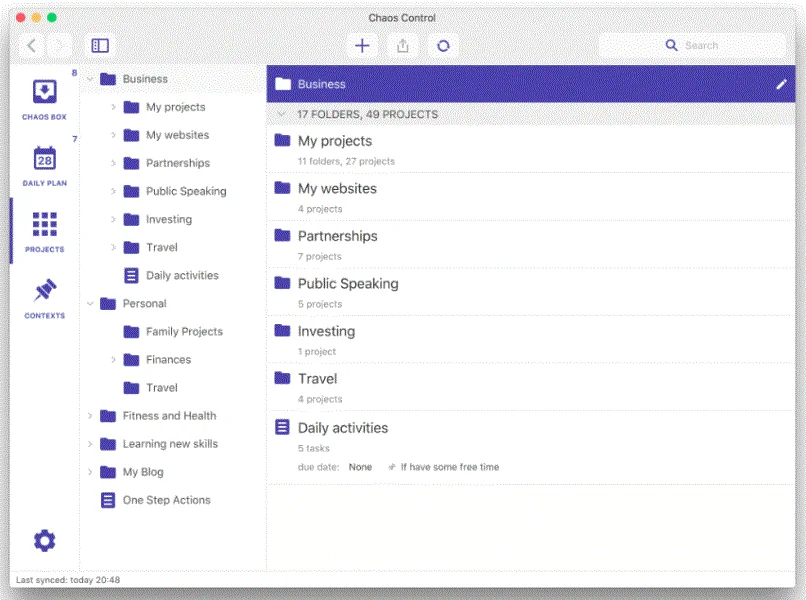Open Investing row in main list
Viewport: 806px width, 600px height.
(530, 339)
